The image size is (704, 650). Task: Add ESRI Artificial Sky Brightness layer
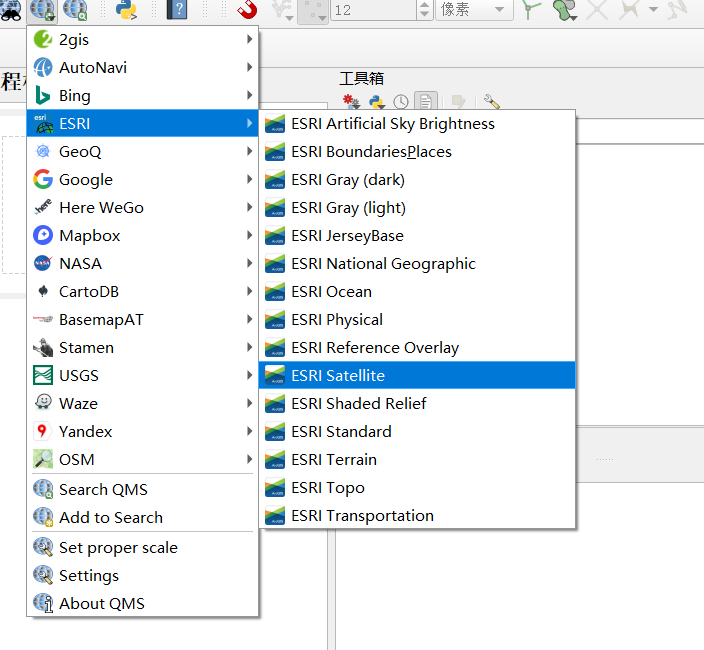(x=417, y=123)
